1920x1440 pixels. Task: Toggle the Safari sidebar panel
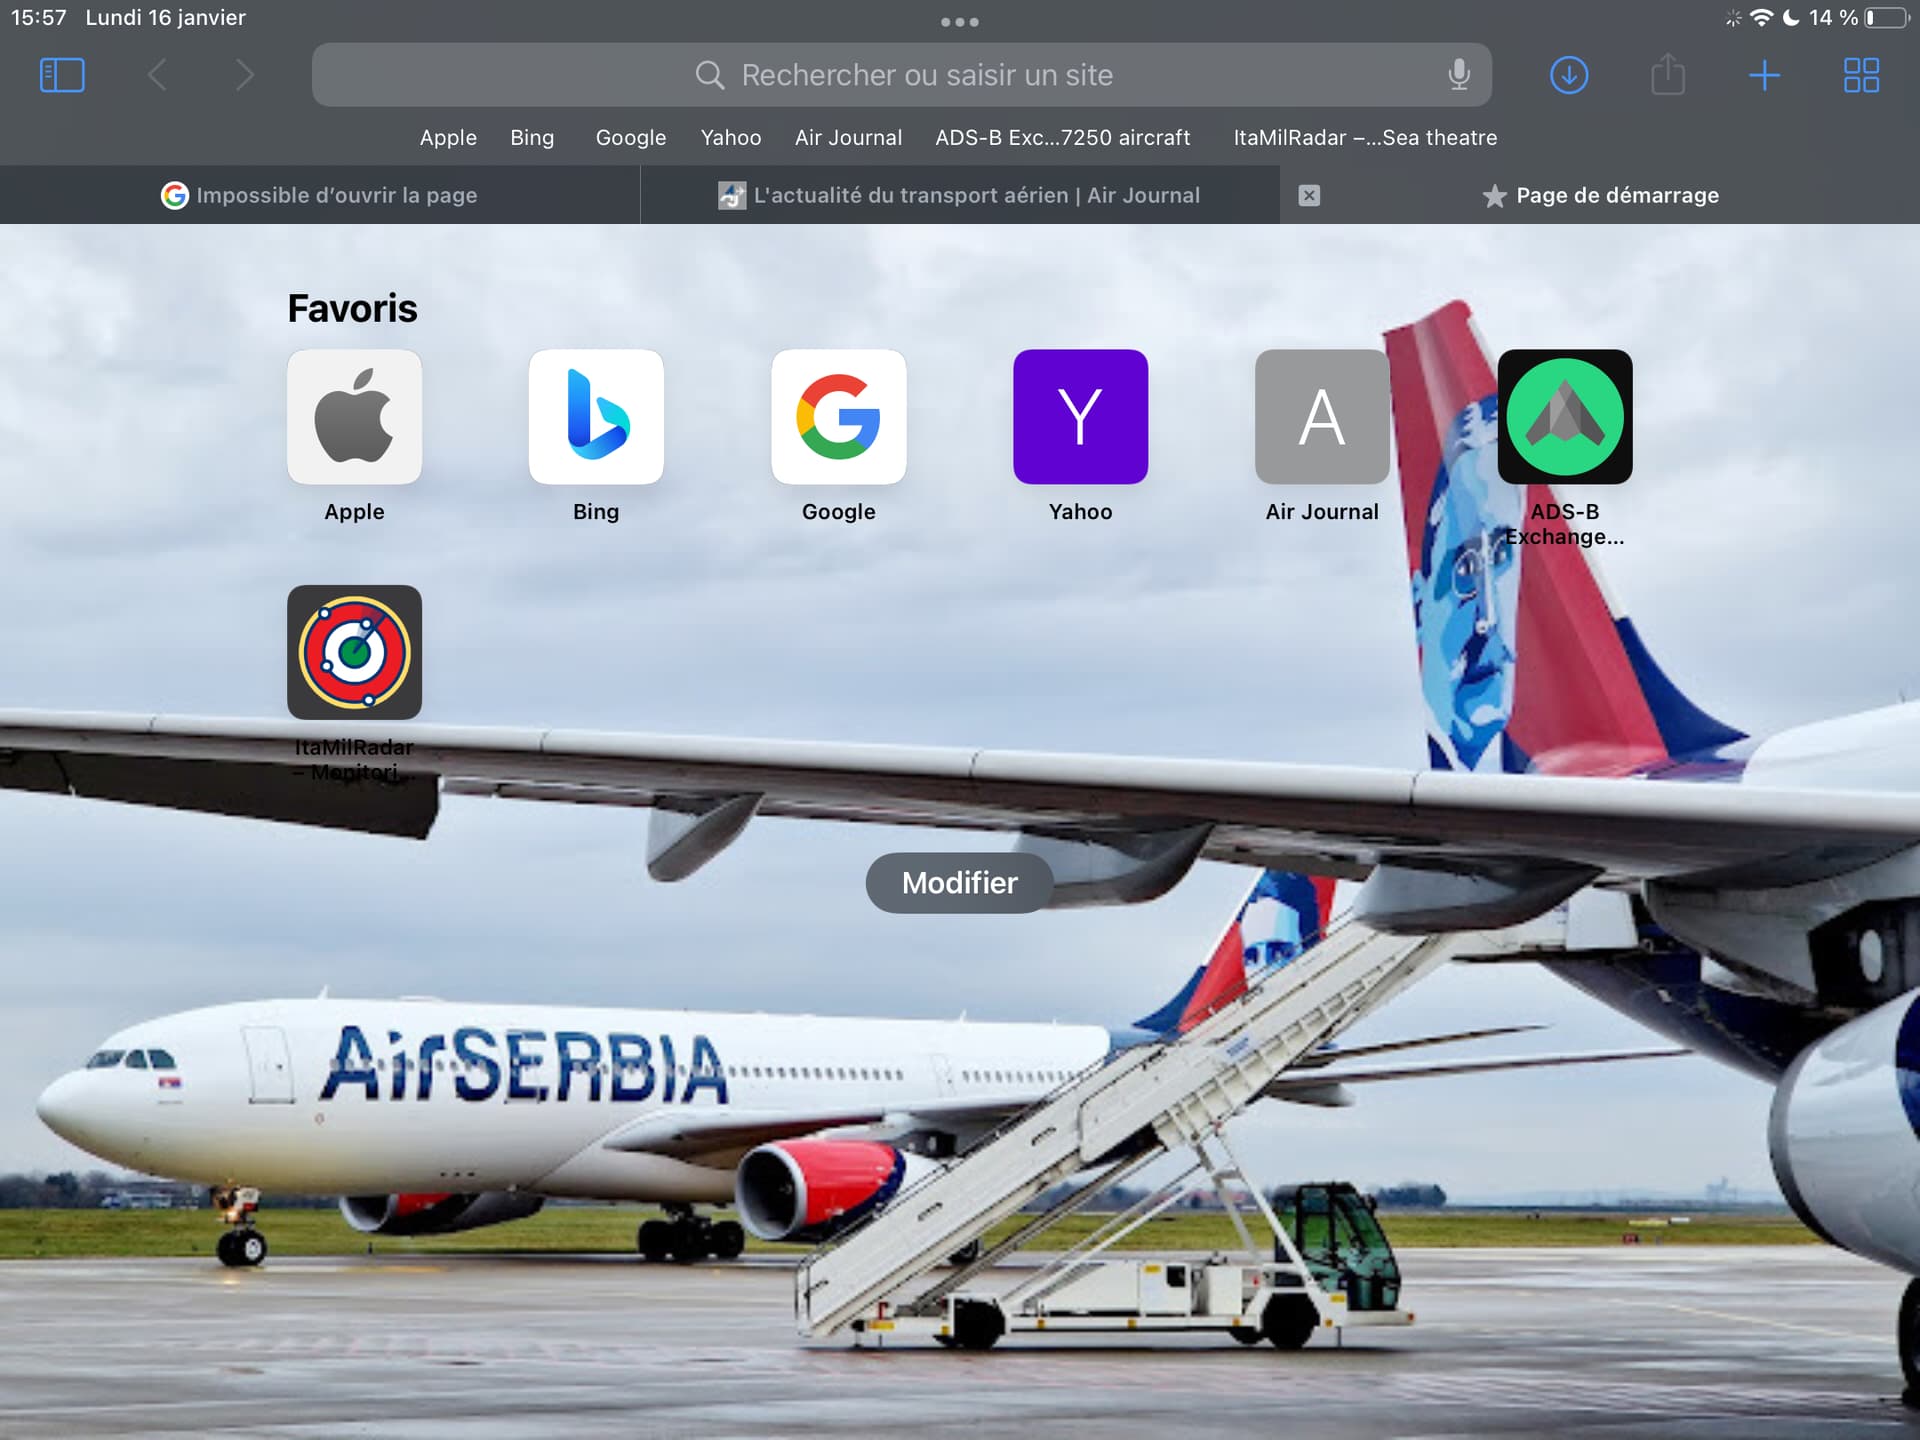pos(62,75)
